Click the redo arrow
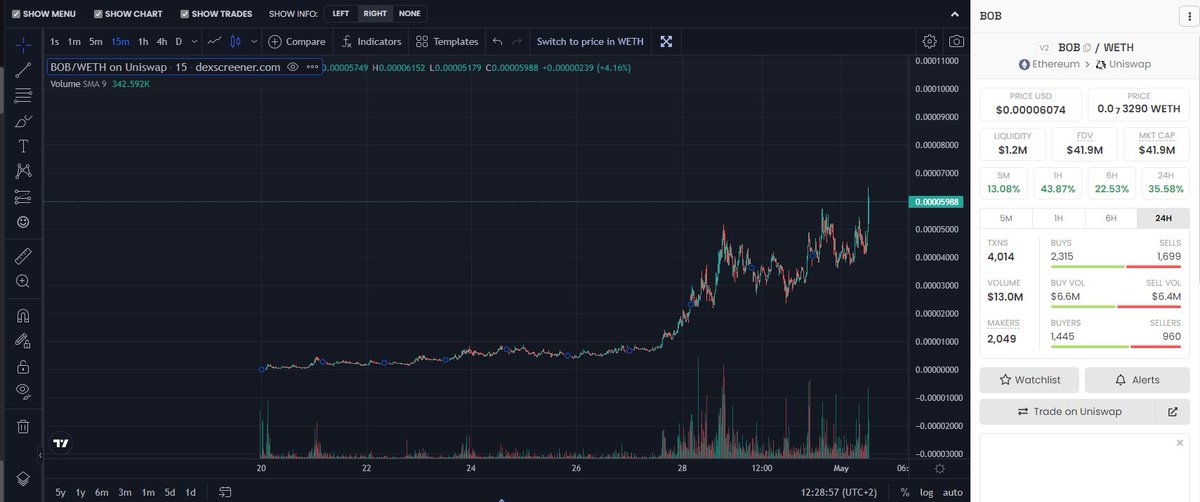This screenshot has width=1200, height=502. [x=517, y=42]
